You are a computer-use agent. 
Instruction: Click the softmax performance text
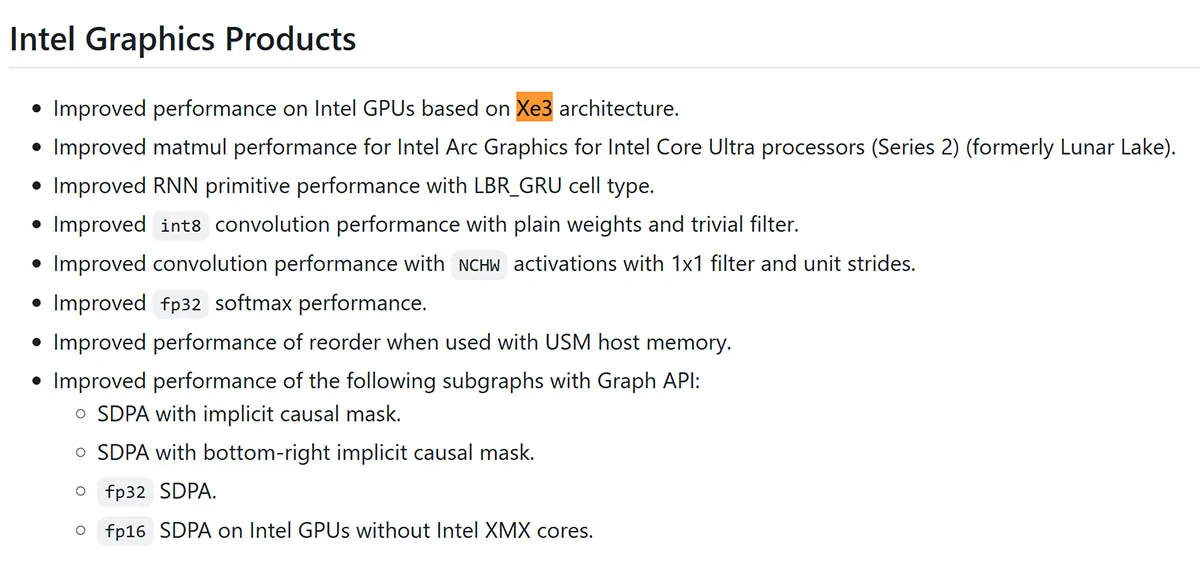tap(320, 303)
